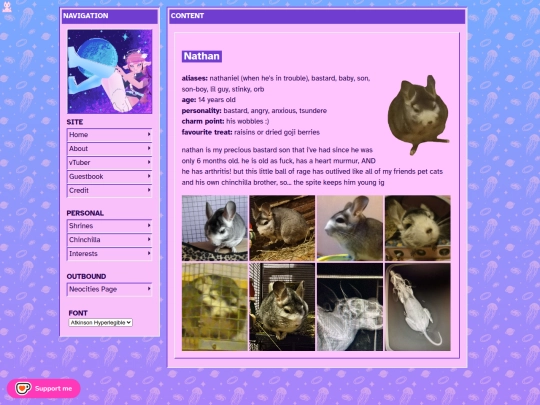
Task: Select the Chinchilla menu item
Action: 110,240
